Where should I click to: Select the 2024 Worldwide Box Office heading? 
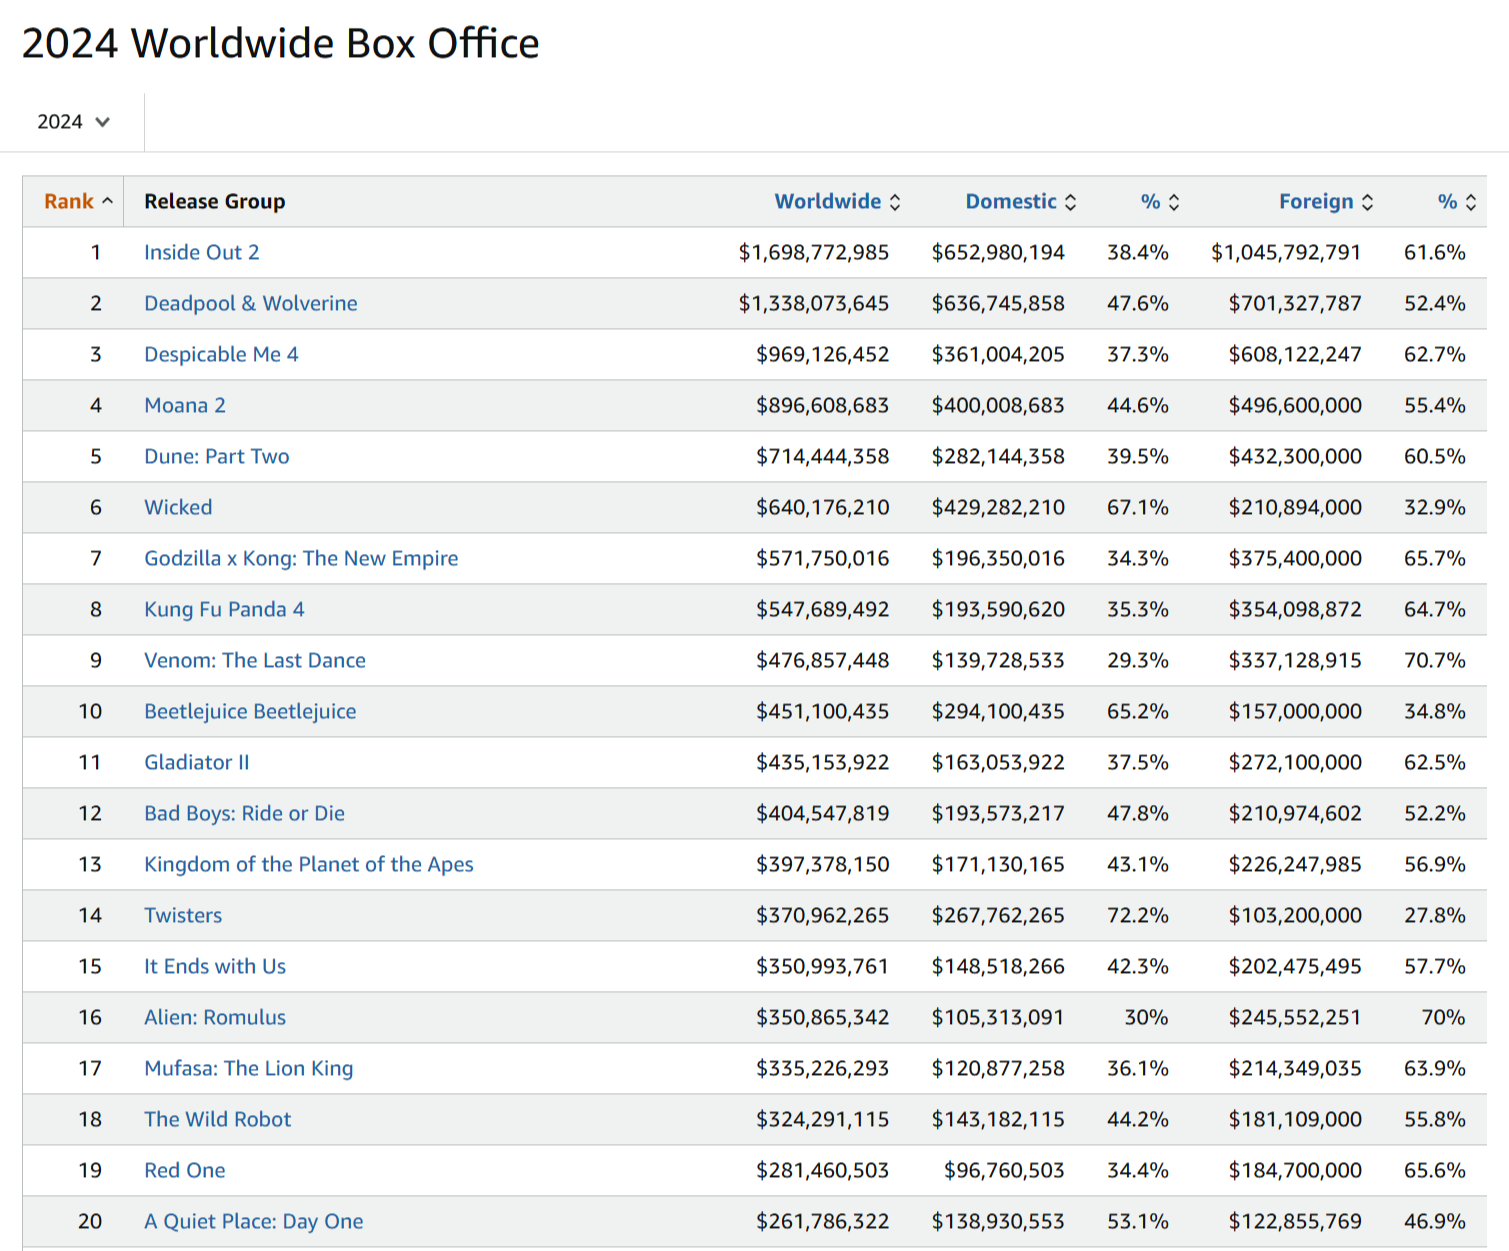coord(281,44)
